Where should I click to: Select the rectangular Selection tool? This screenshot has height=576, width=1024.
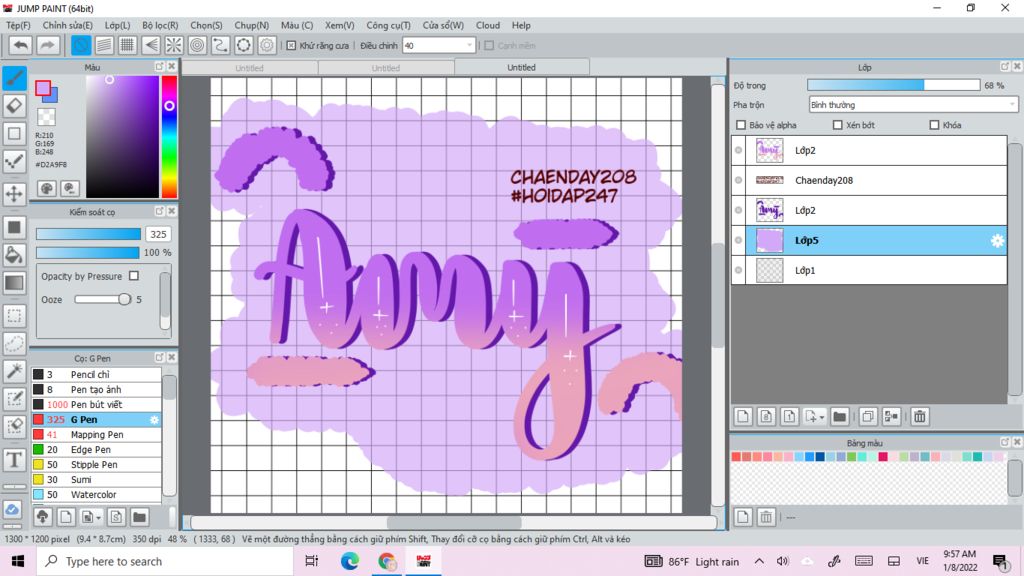pyautogui.click(x=14, y=316)
